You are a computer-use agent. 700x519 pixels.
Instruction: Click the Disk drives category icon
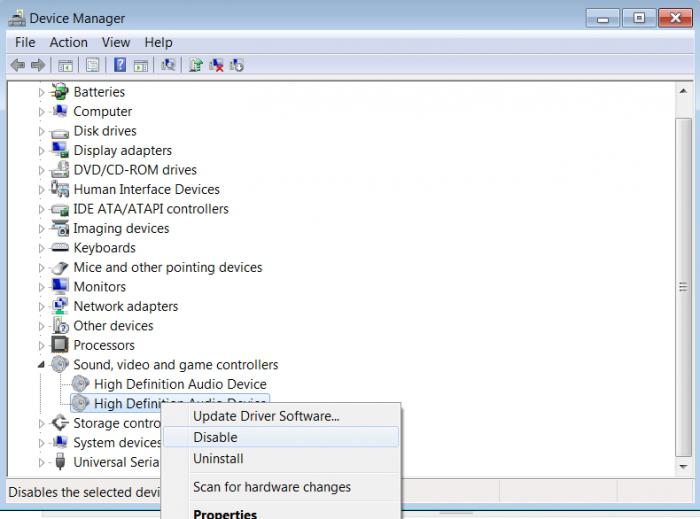59,132
